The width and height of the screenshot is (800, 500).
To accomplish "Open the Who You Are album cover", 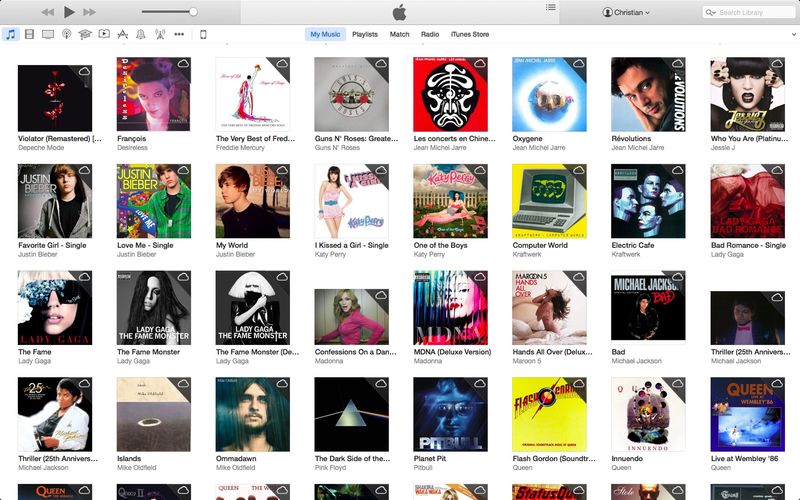I will [x=747, y=94].
